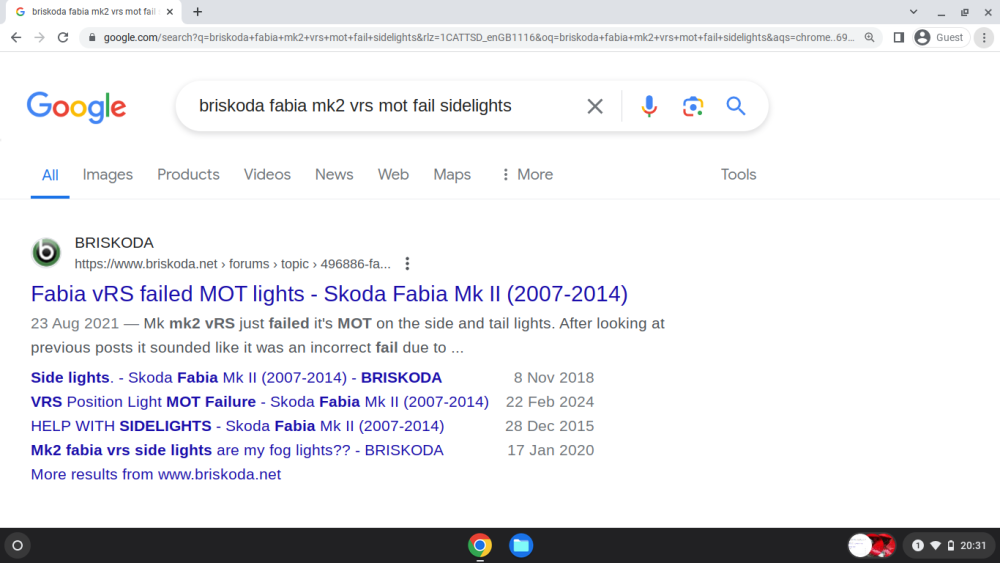1000x563 pixels.
Task: Start a voice search with microphone
Action: [x=649, y=106]
